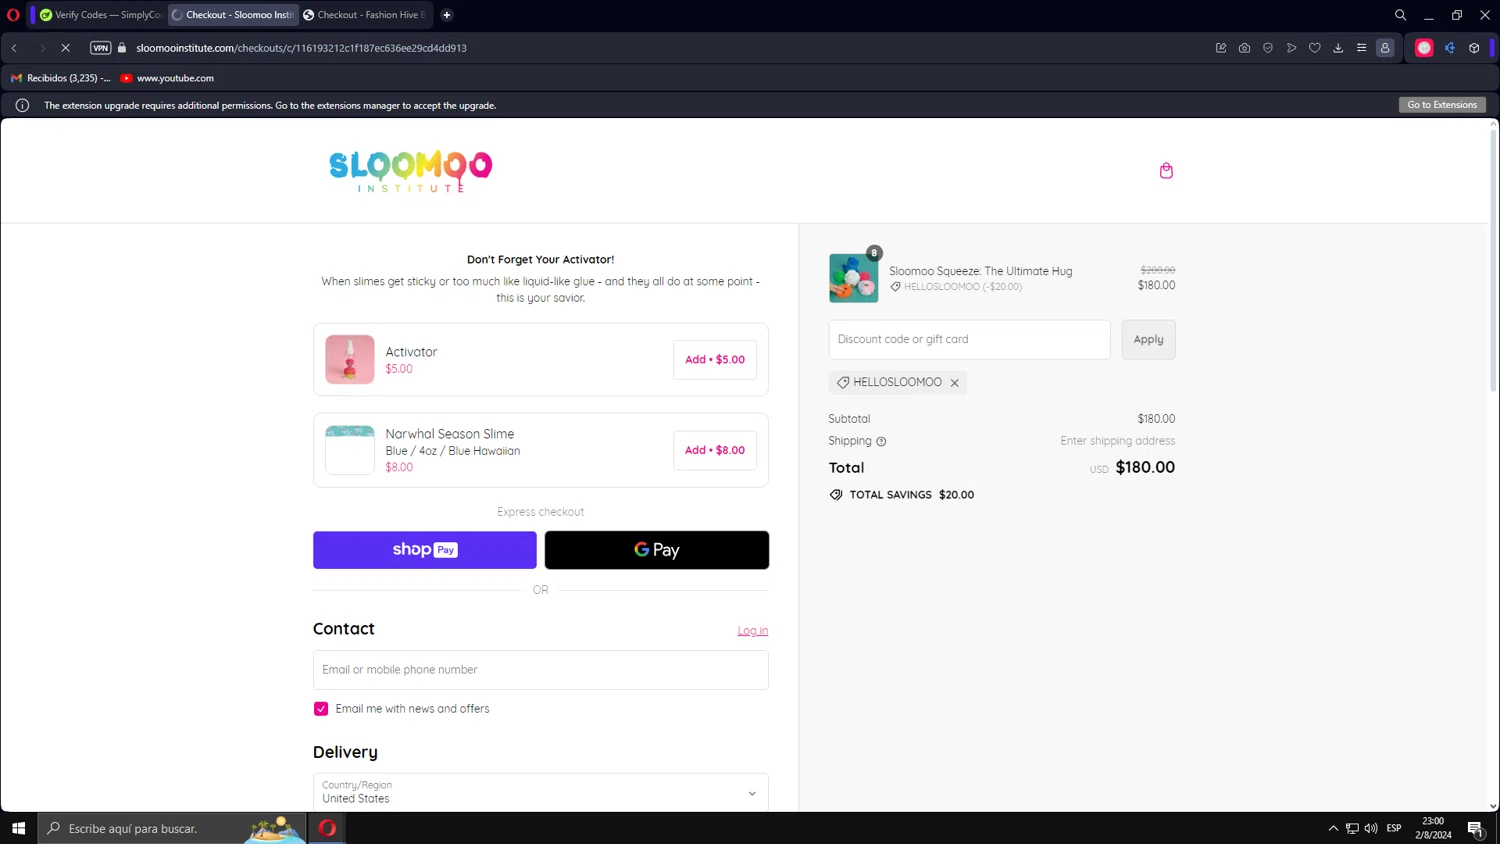Click Opera icon in the taskbar
Viewport: 1500px width, 844px height.
pyautogui.click(x=327, y=828)
